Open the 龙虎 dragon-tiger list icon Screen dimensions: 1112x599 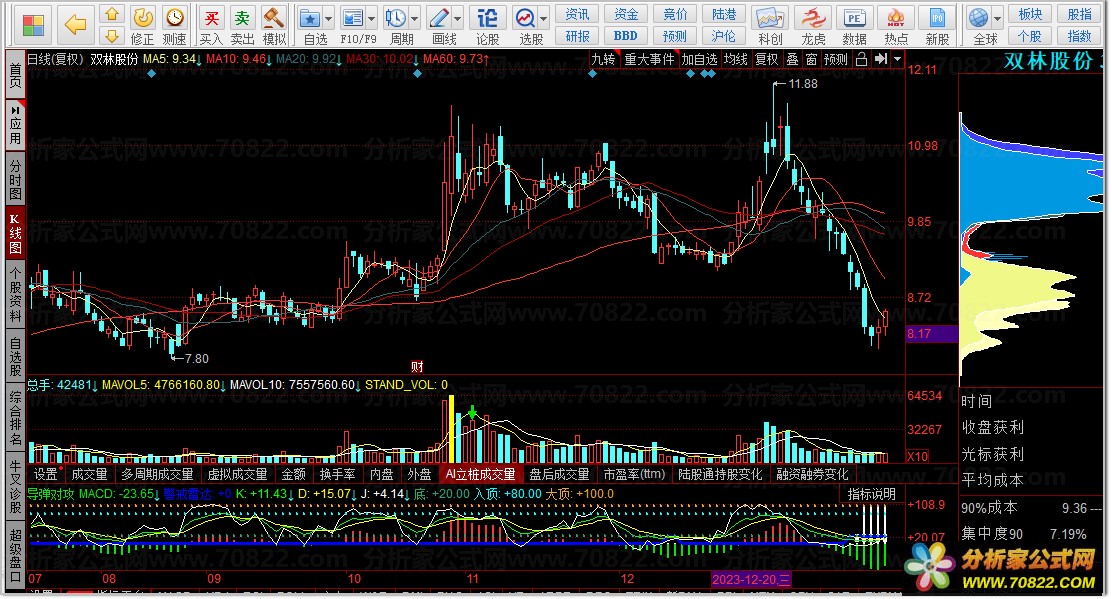click(813, 26)
